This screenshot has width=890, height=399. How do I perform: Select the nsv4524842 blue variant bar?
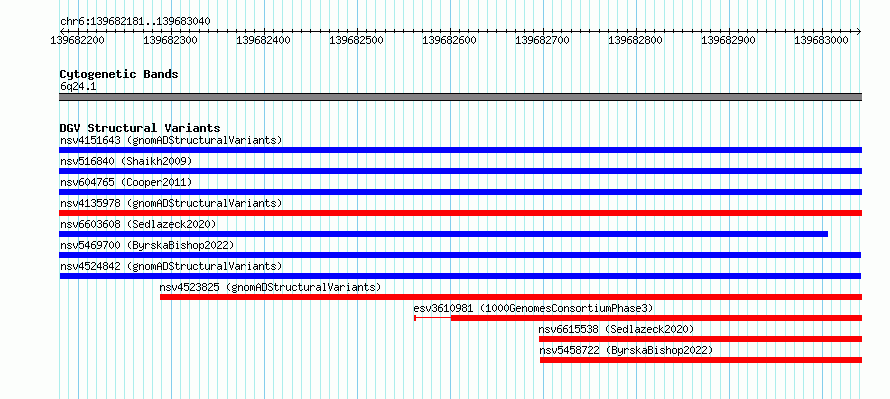[x=460, y=276]
